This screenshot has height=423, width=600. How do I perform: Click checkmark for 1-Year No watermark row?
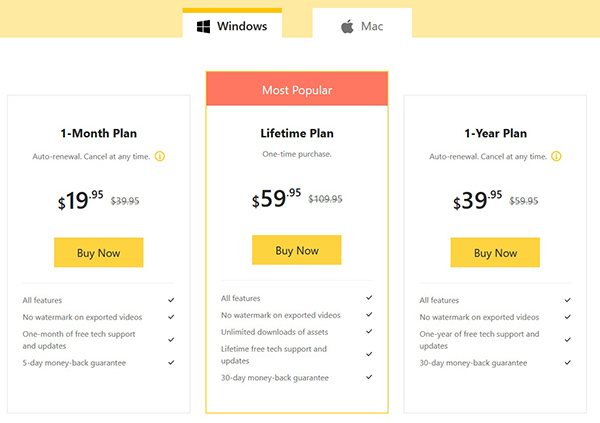pos(568,317)
